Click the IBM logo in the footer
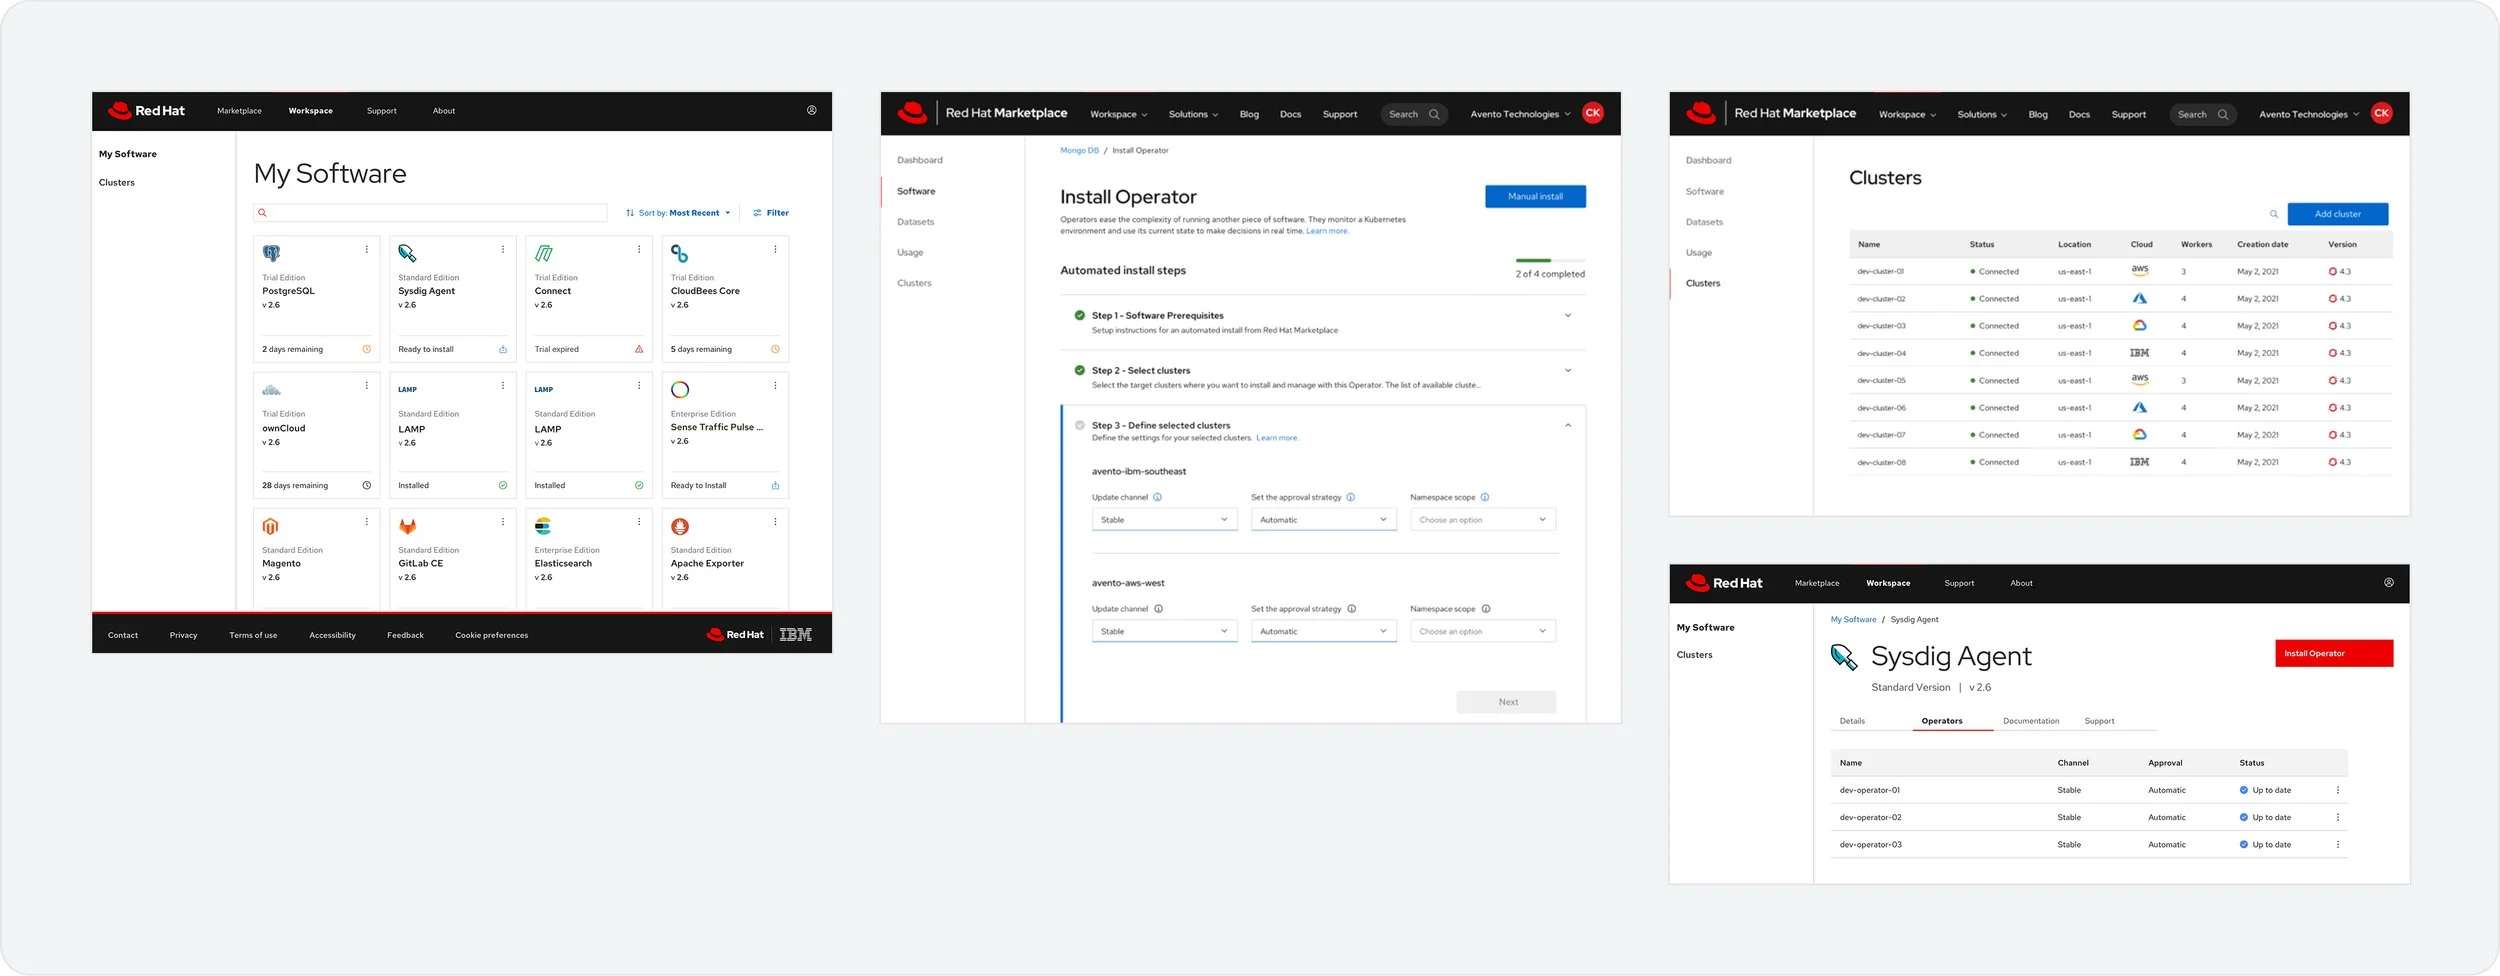Viewport: 2500px width, 976px height. pyautogui.click(x=796, y=635)
